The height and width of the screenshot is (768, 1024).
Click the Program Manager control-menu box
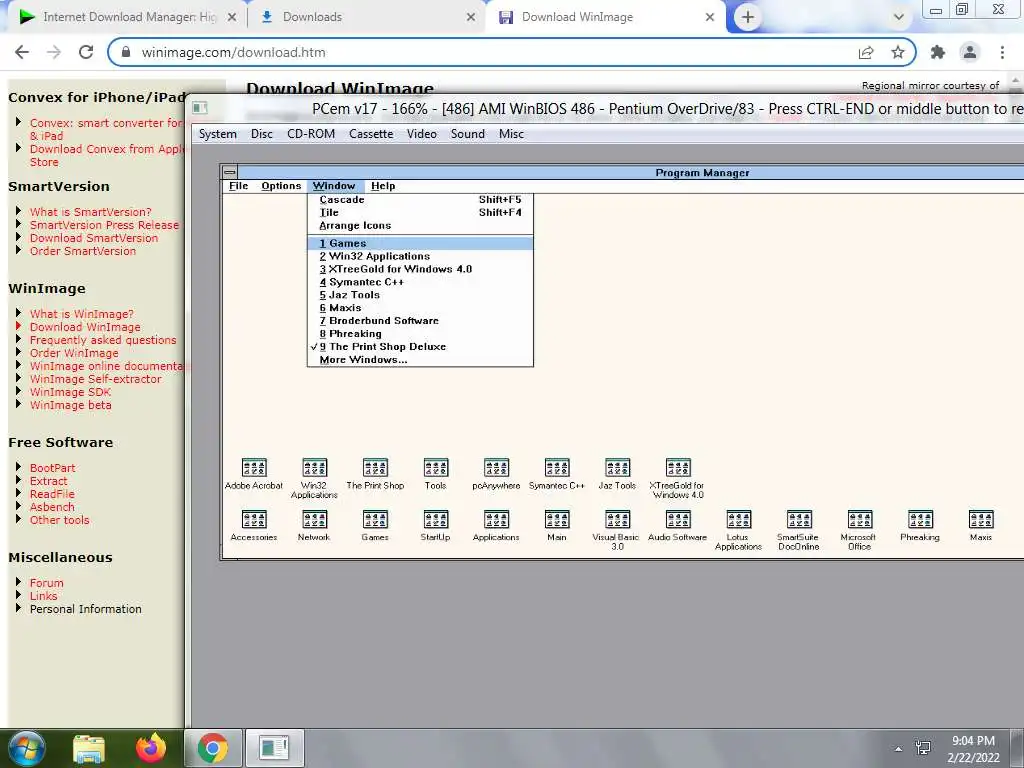point(230,172)
